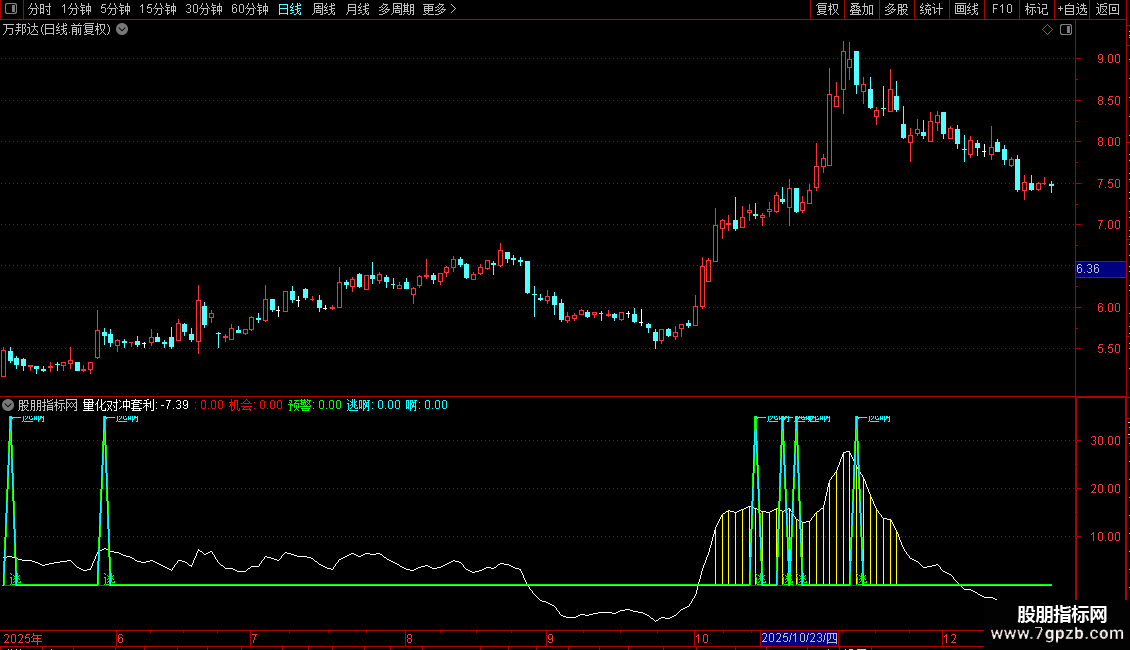Image resolution: width=1130 pixels, height=650 pixels.
Task: Open the 统计 statistics tool
Action: point(931,9)
